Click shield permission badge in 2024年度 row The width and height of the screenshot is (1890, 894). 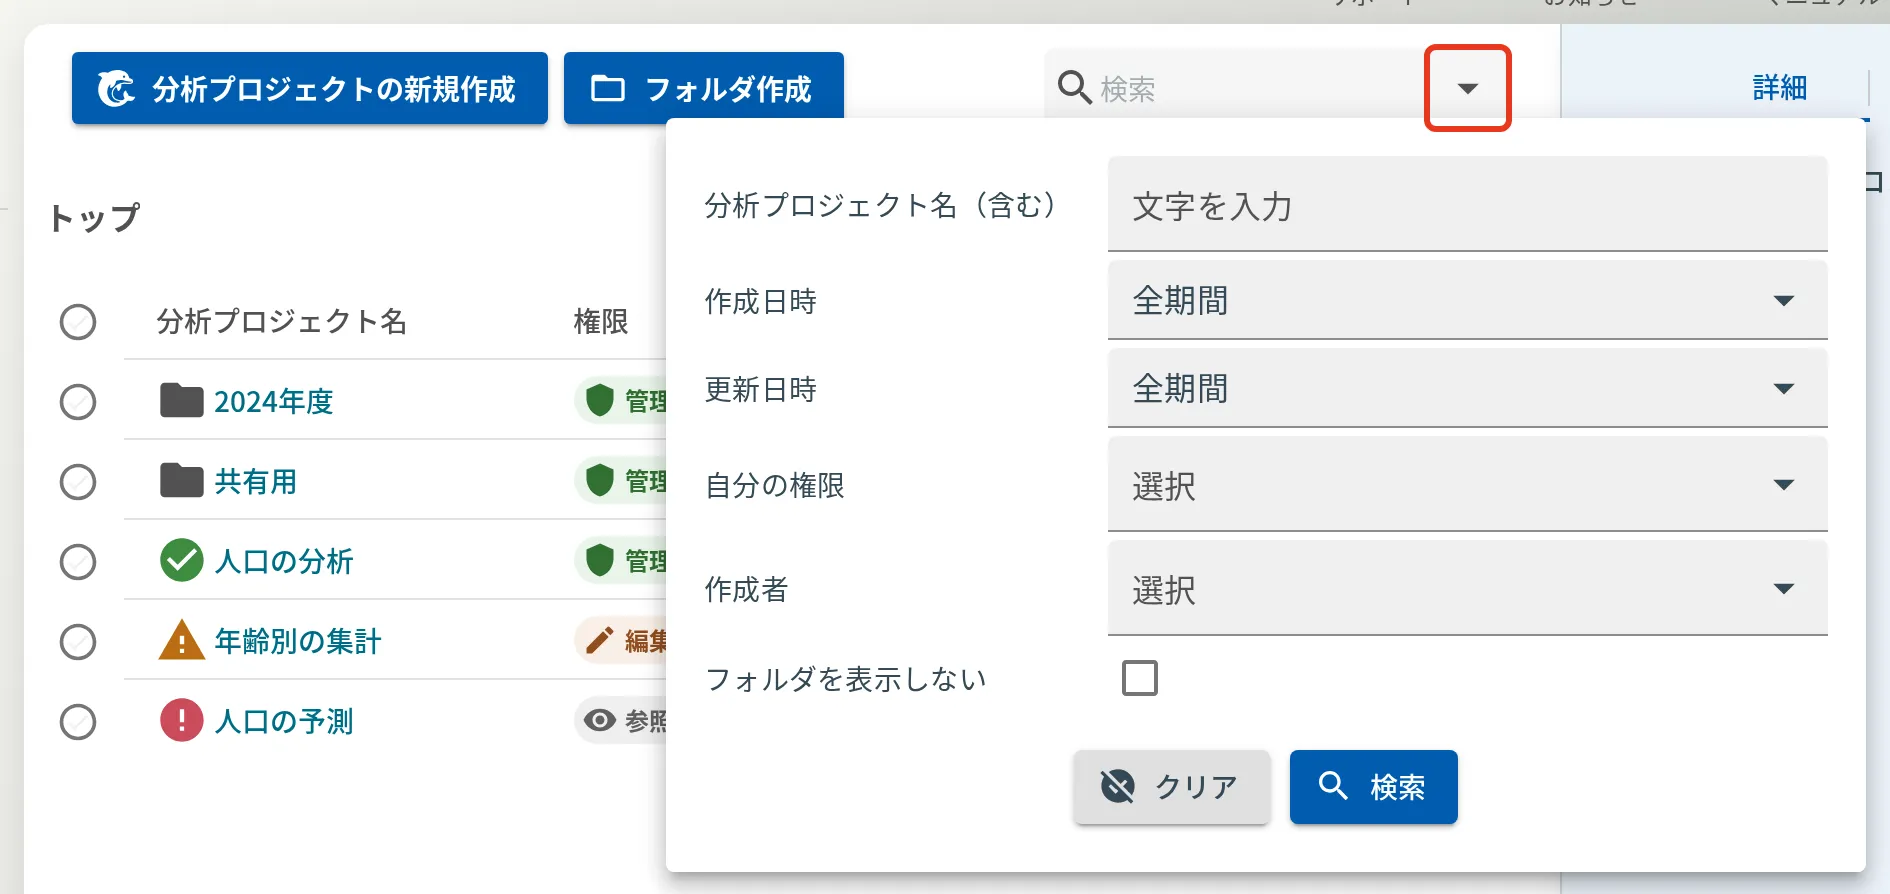click(x=621, y=401)
